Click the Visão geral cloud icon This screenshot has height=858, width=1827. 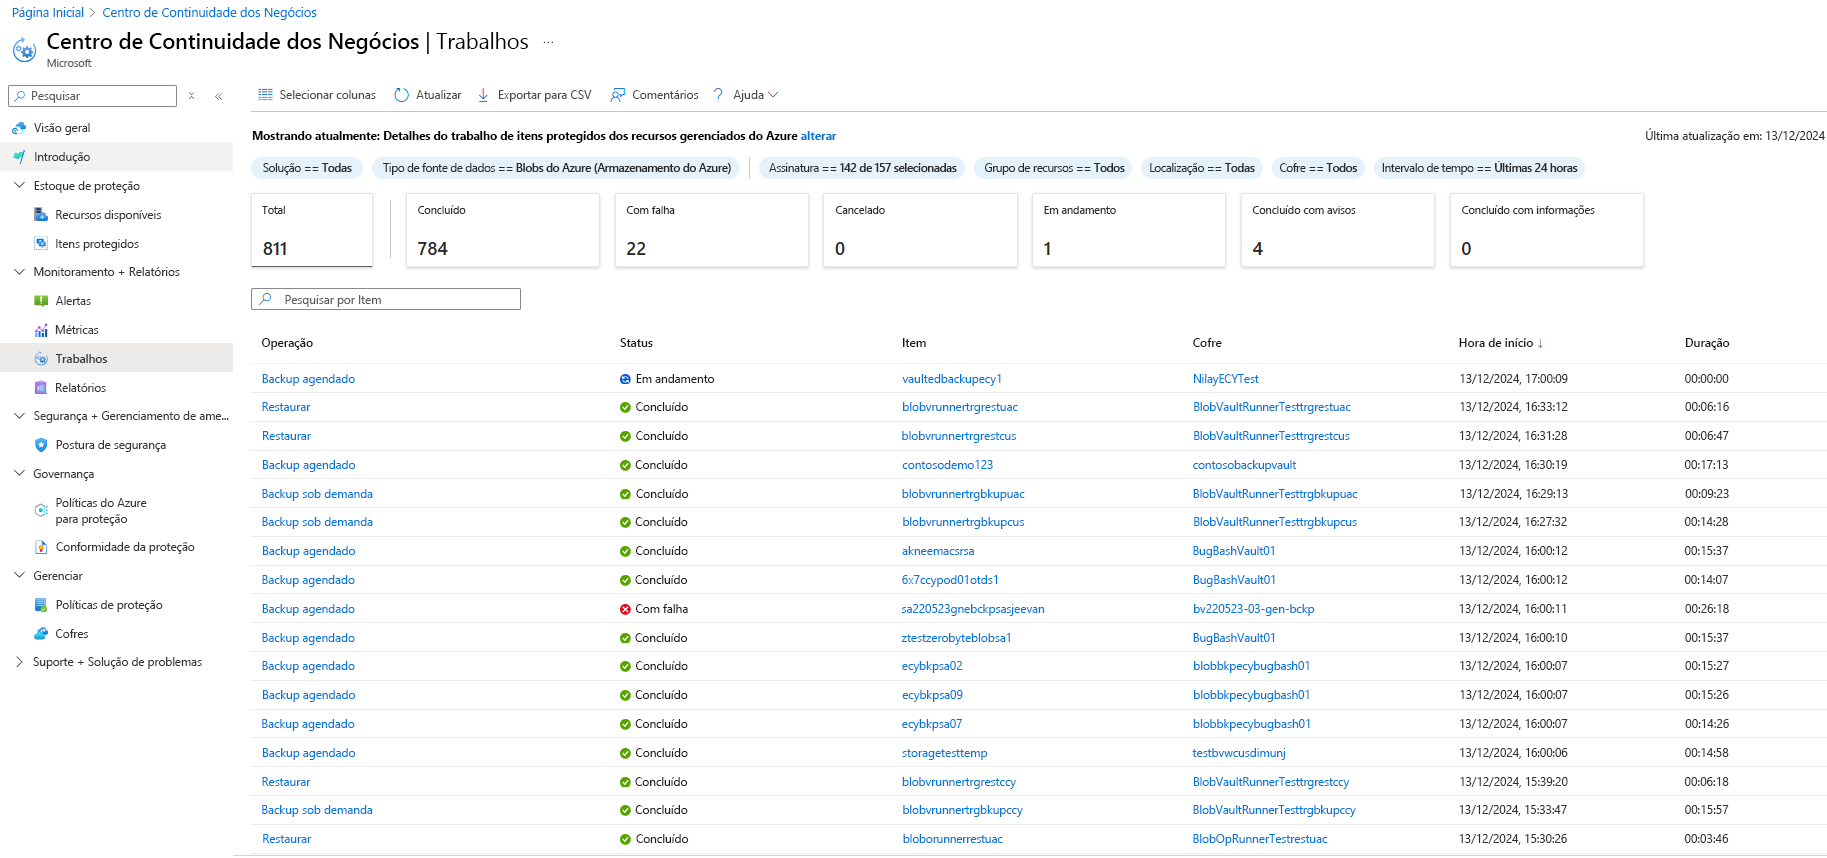19,128
